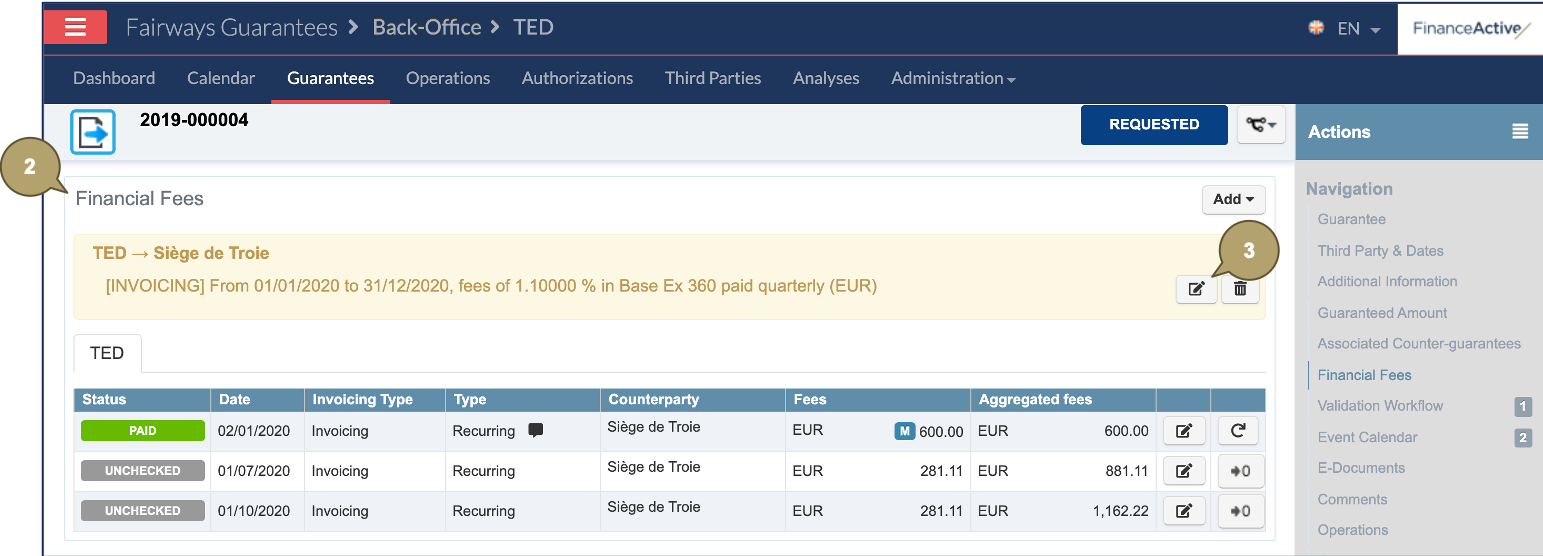Click the blue M badge on fee
This screenshot has height=556, width=1543.
tap(904, 431)
